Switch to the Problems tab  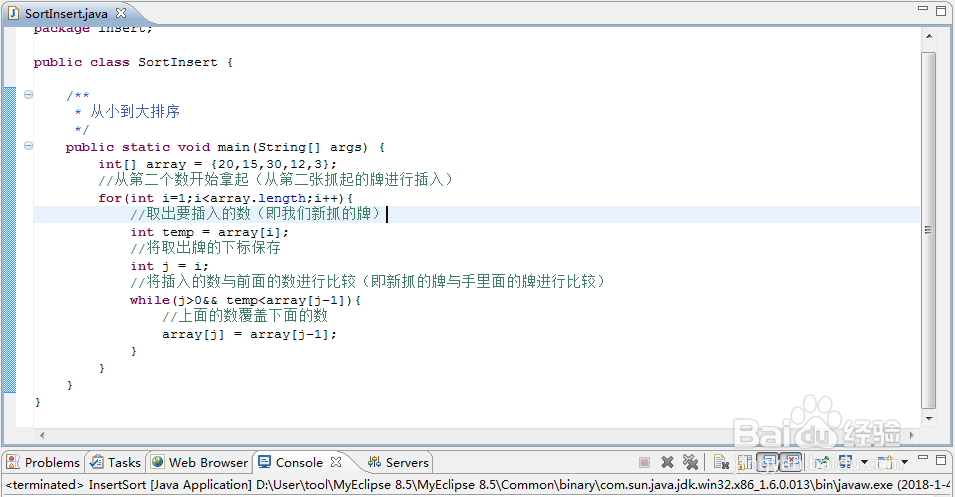43,462
